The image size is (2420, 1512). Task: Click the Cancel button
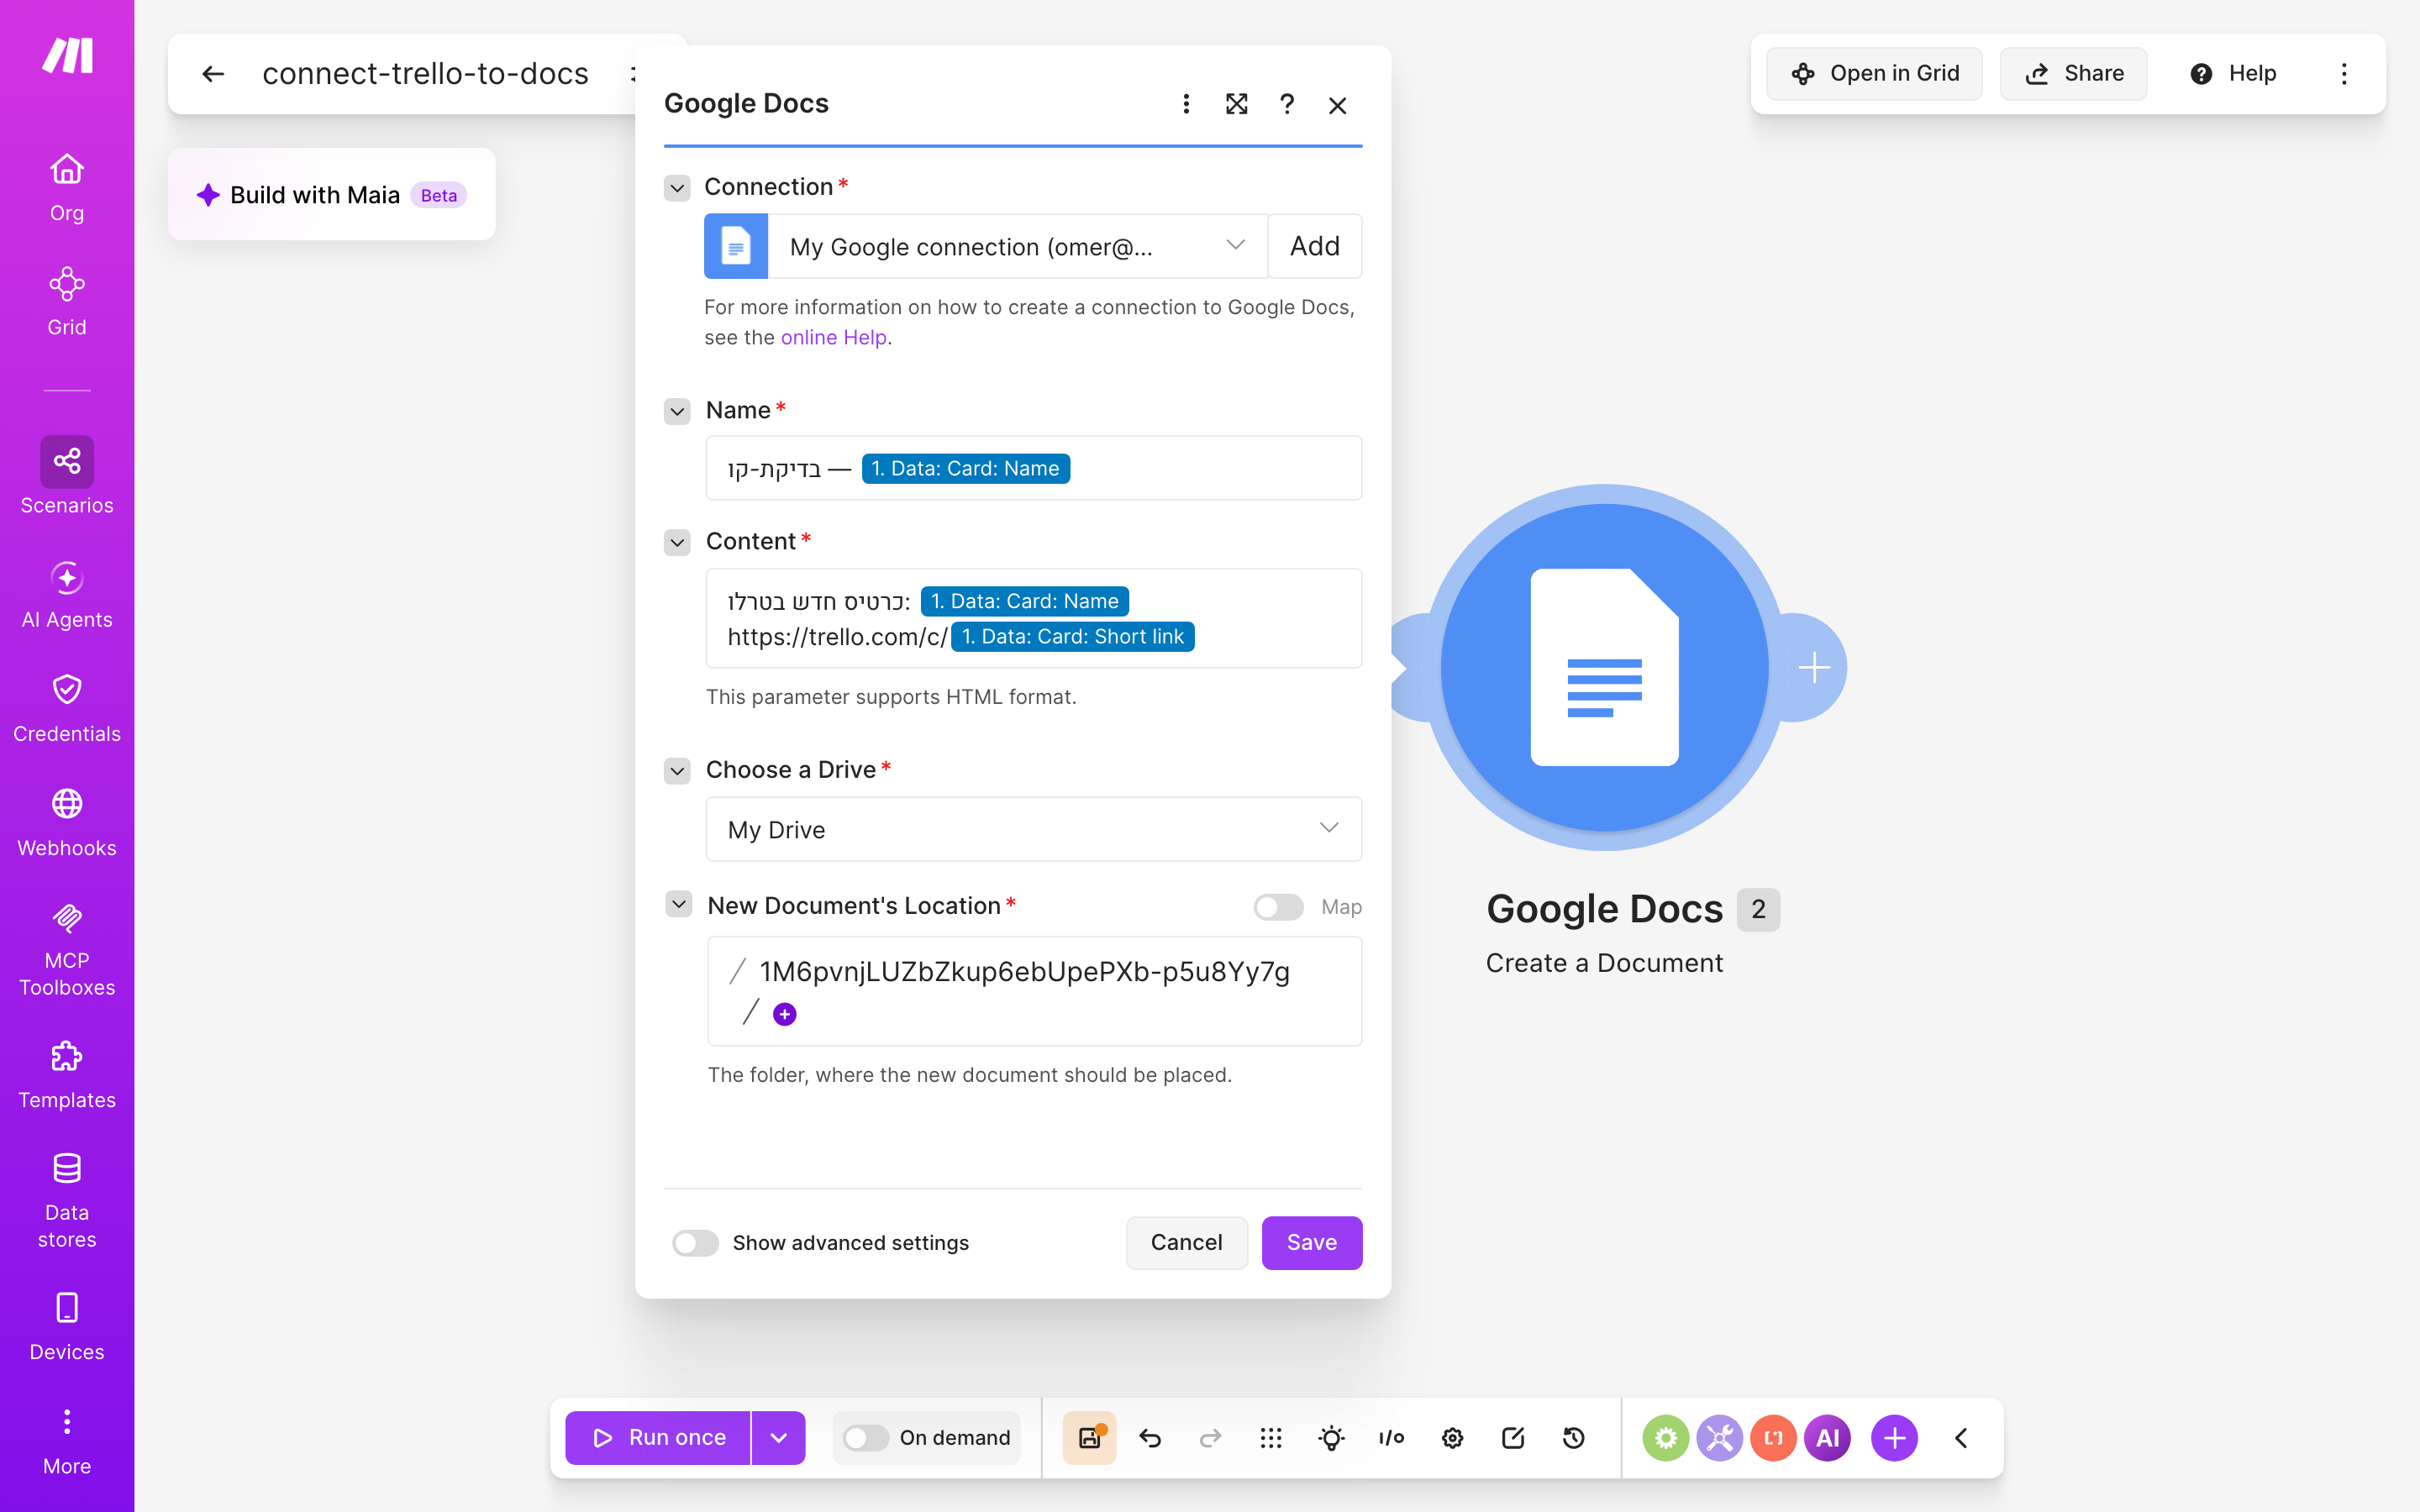(1186, 1243)
